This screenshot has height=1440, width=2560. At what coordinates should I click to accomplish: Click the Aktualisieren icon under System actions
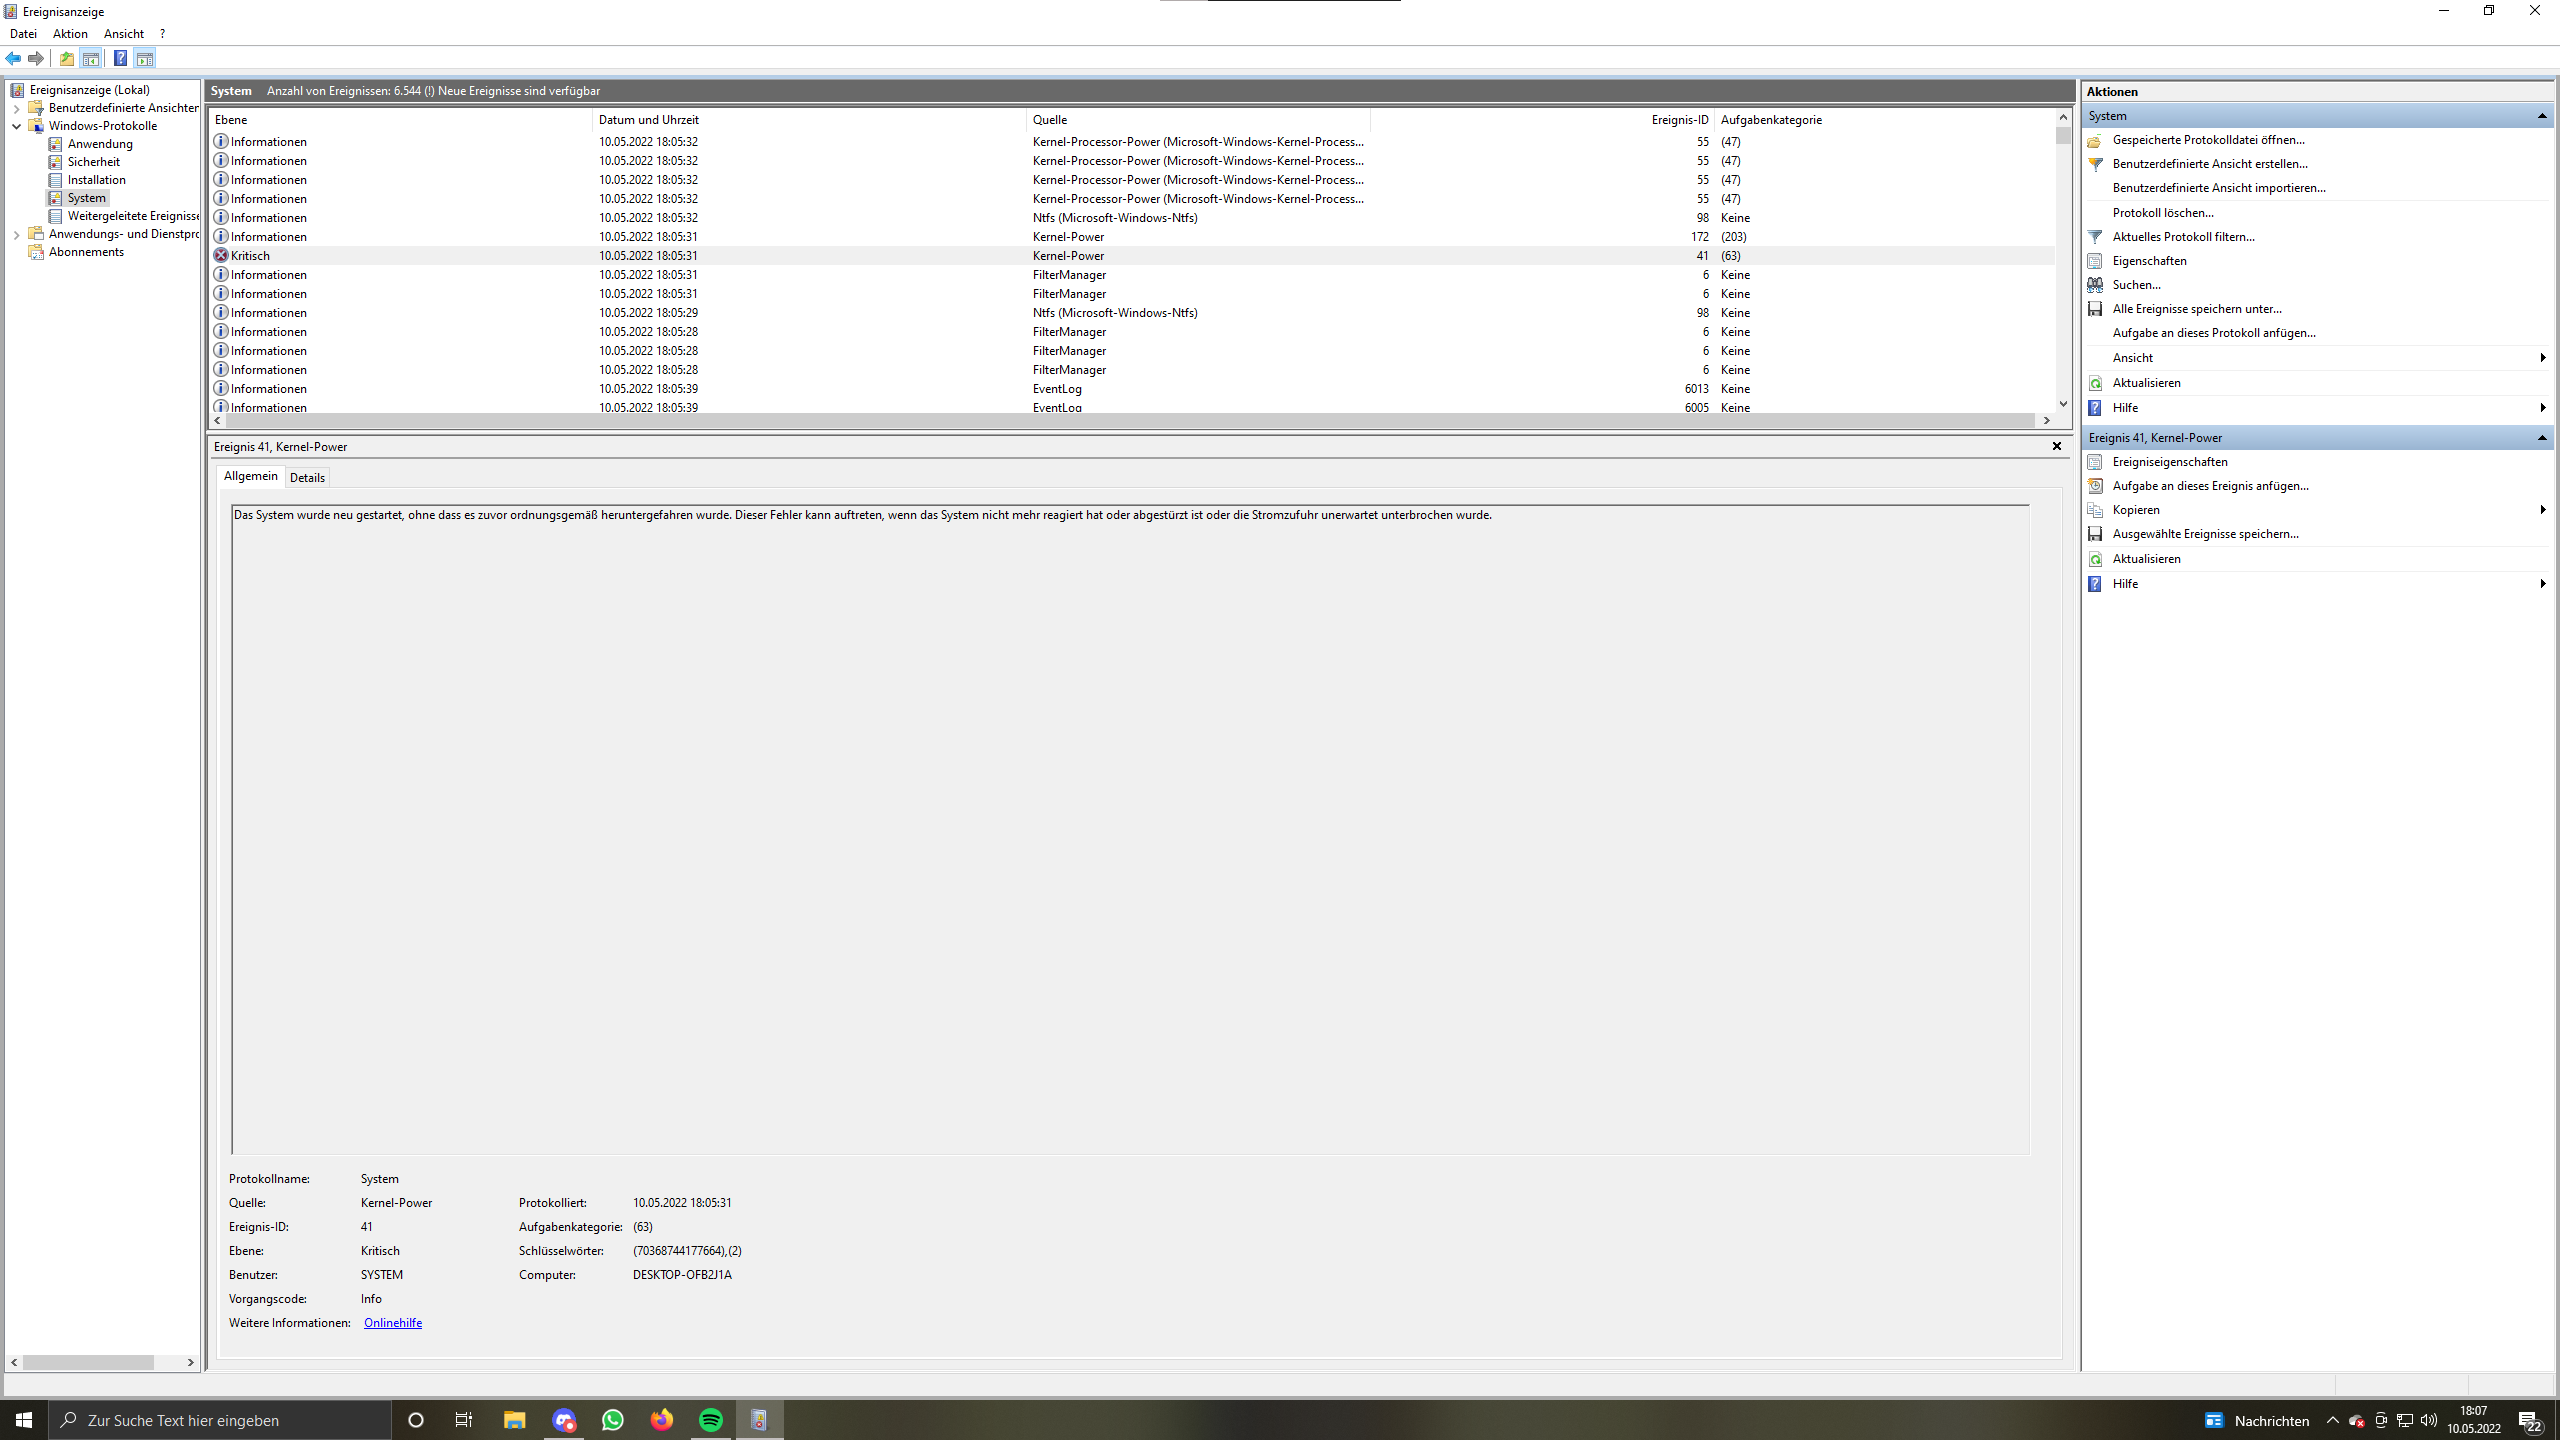pos(2095,383)
